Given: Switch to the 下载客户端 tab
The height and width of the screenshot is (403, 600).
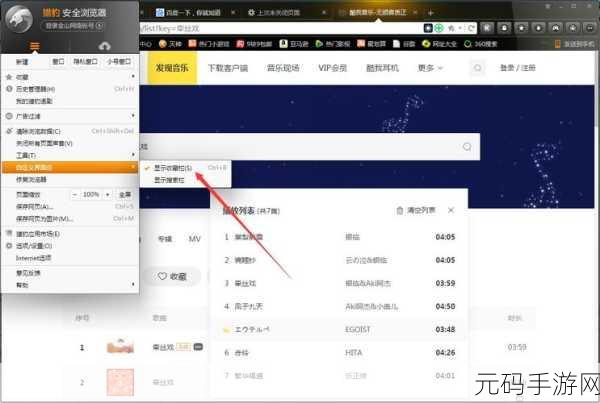Looking at the screenshot, I should [x=228, y=68].
